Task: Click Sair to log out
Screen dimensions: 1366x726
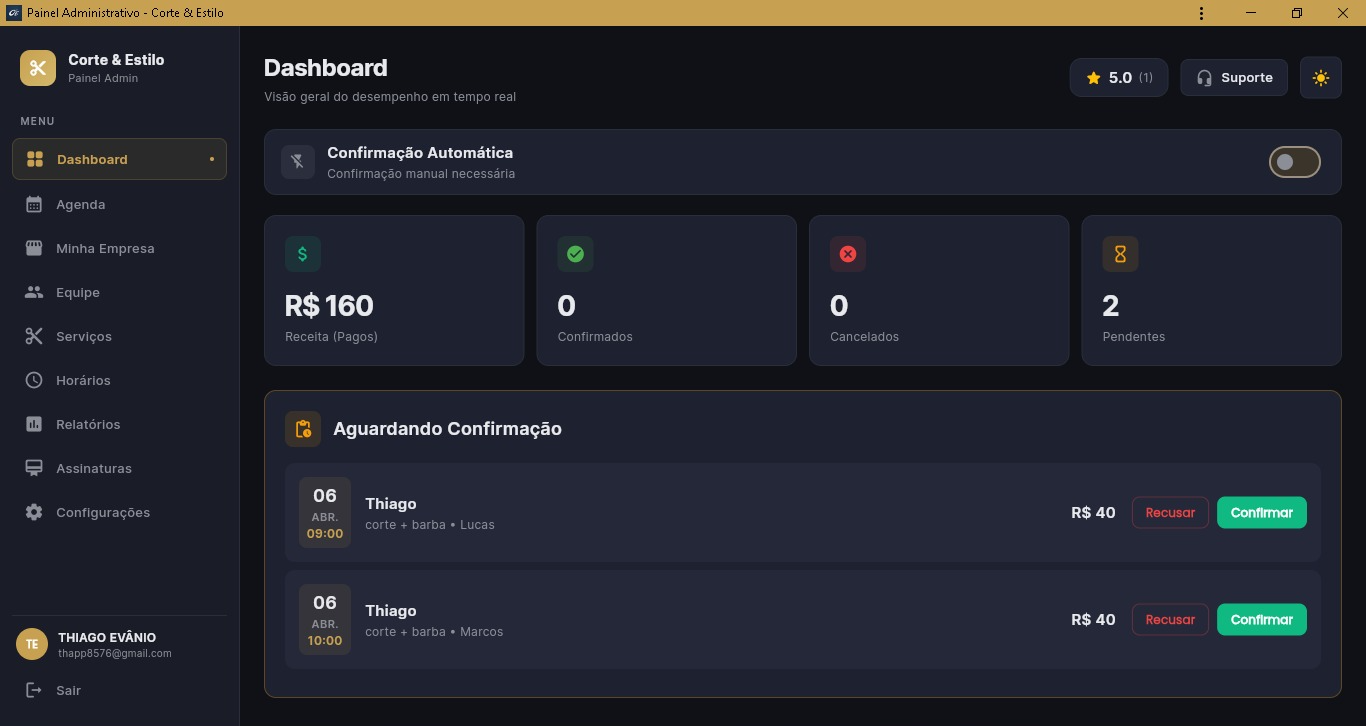Action: coord(68,690)
